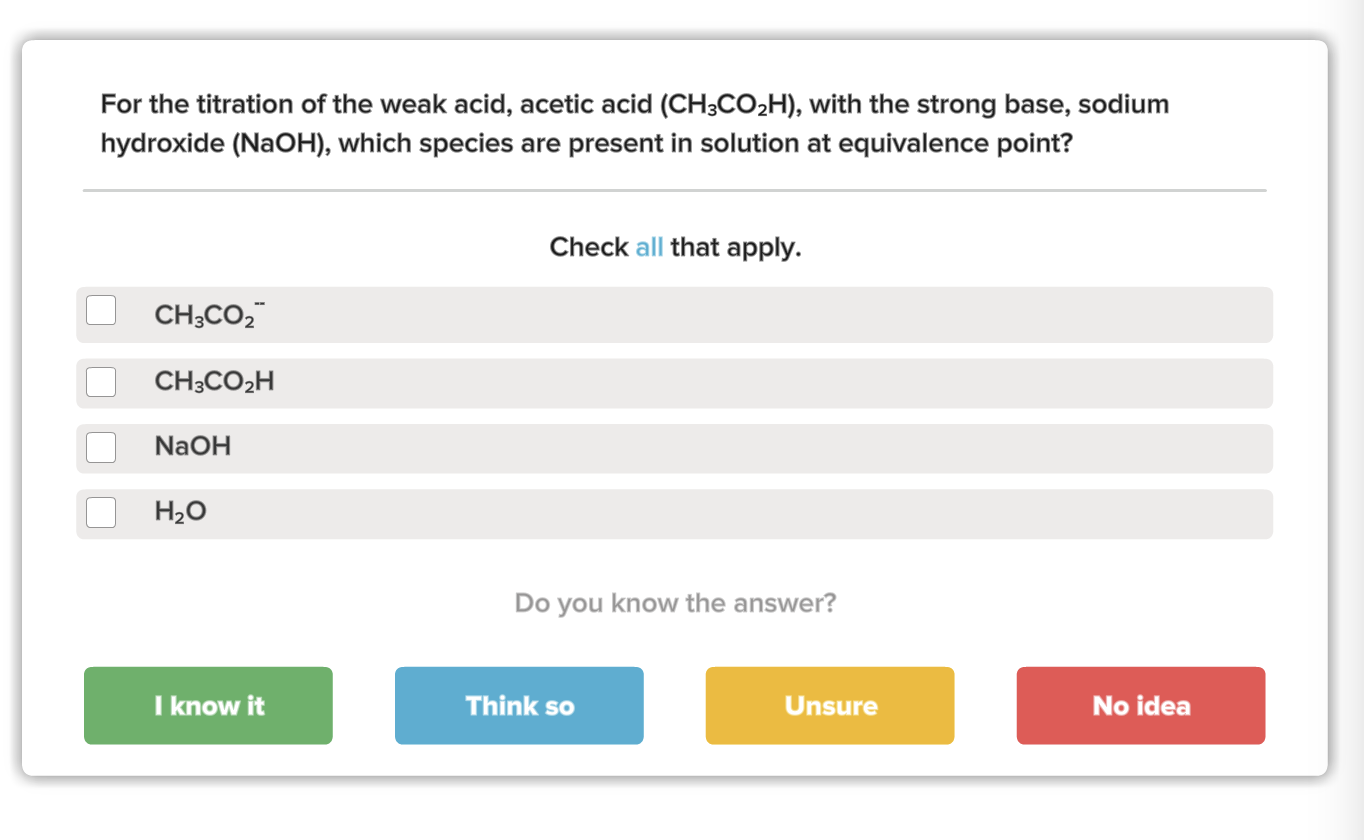Check the CH₃CO₂⁻ answer checkbox
Viewport: 1364px width, 840px height.
(x=101, y=310)
